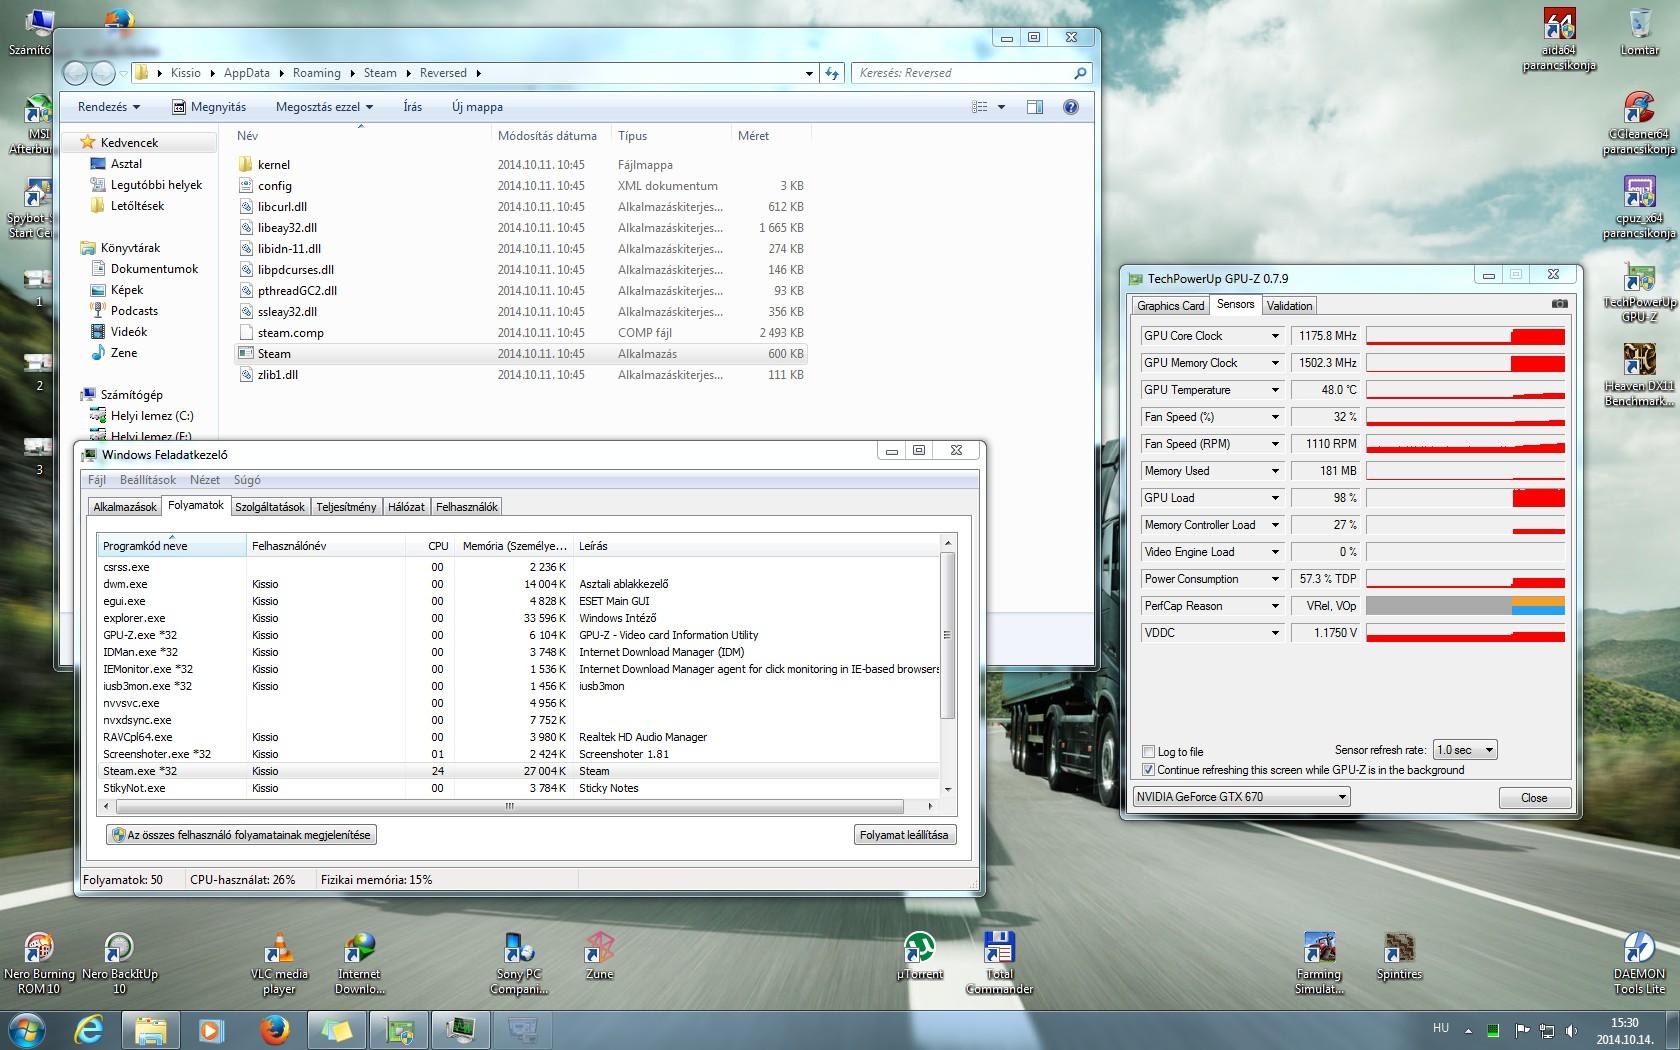The width and height of the screenshot is (1680, 1050).
Task: Click the GPU-Z screenshot camera icon
Action: 1559,304
